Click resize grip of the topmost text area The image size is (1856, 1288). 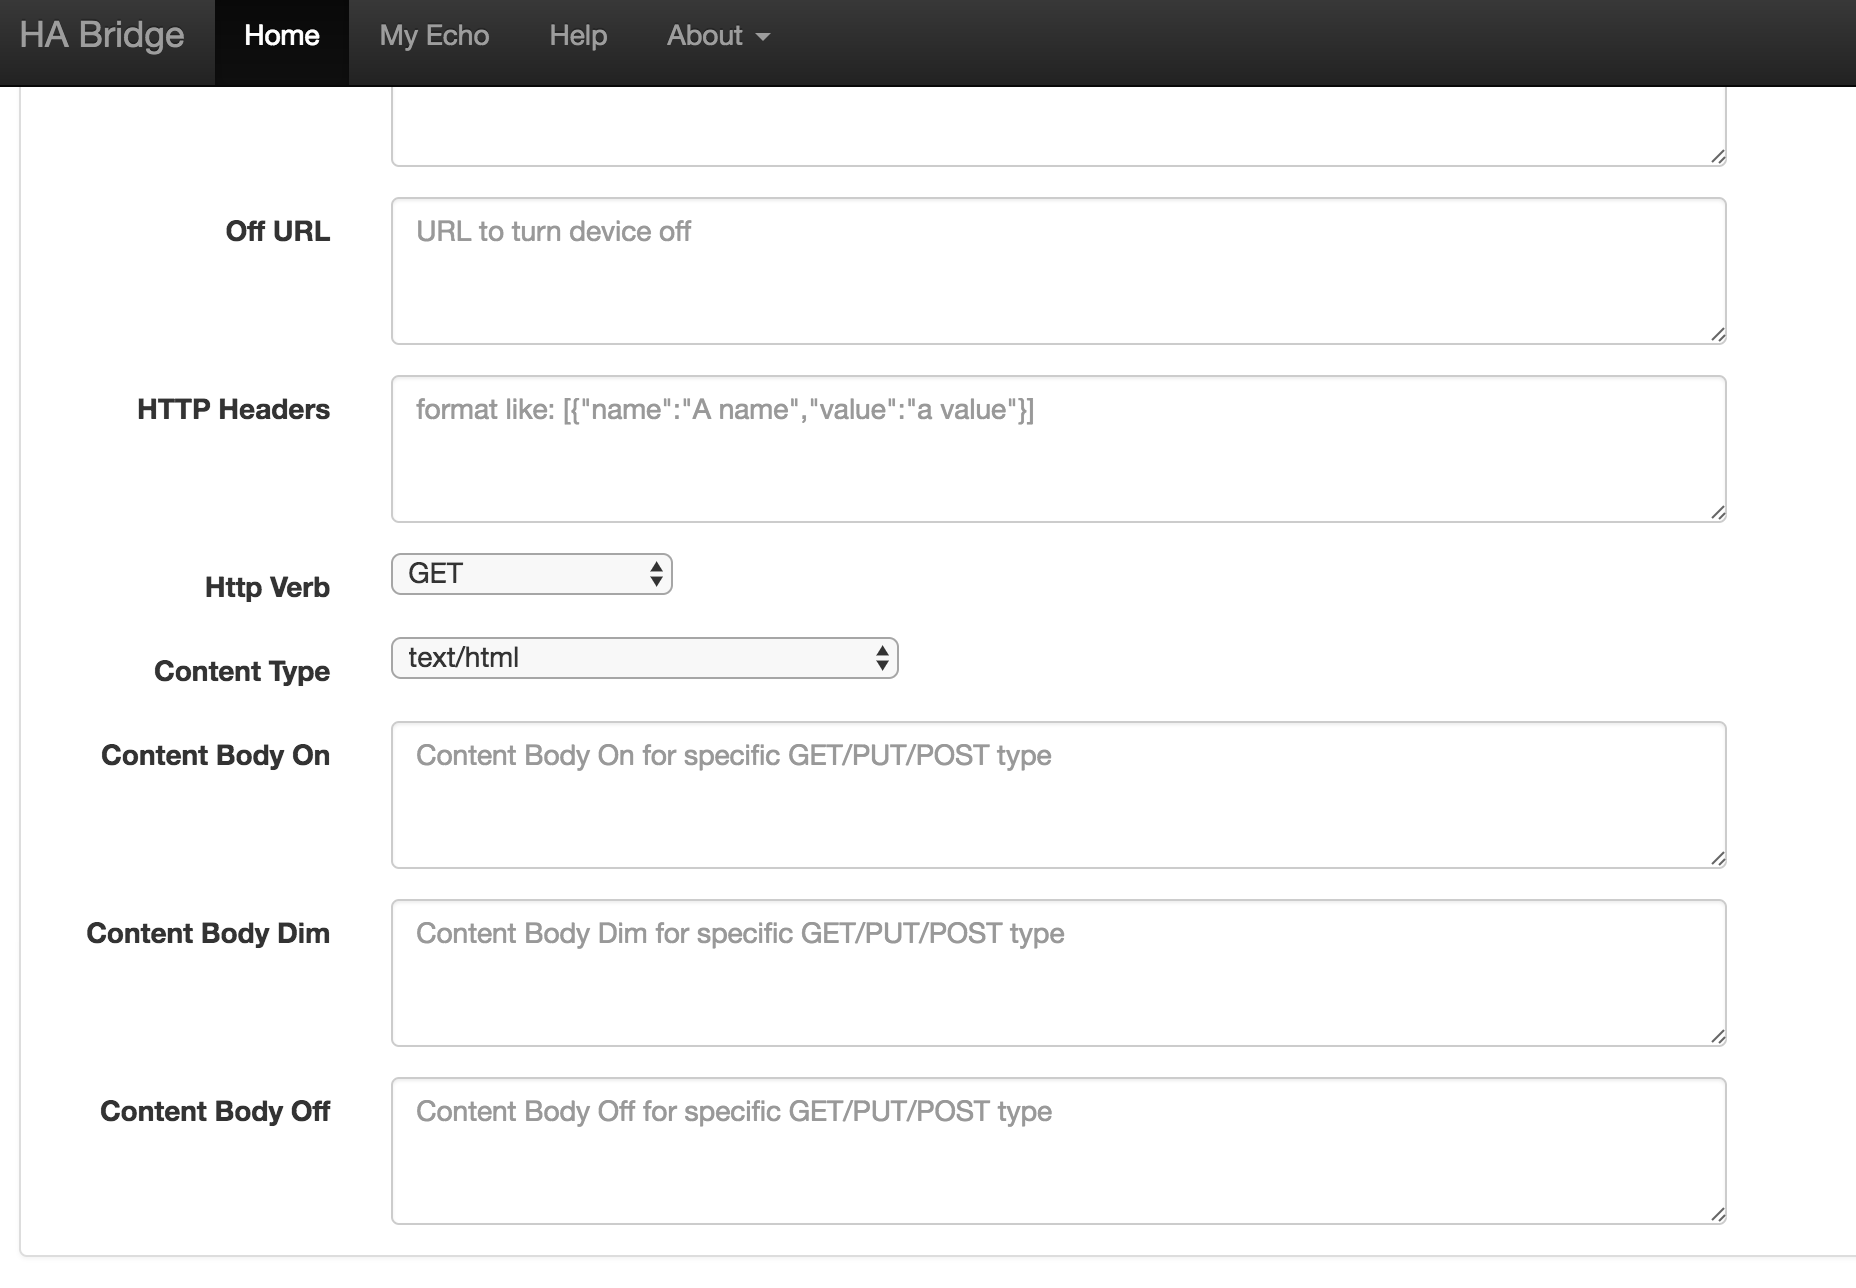(x=1717, y=157)
